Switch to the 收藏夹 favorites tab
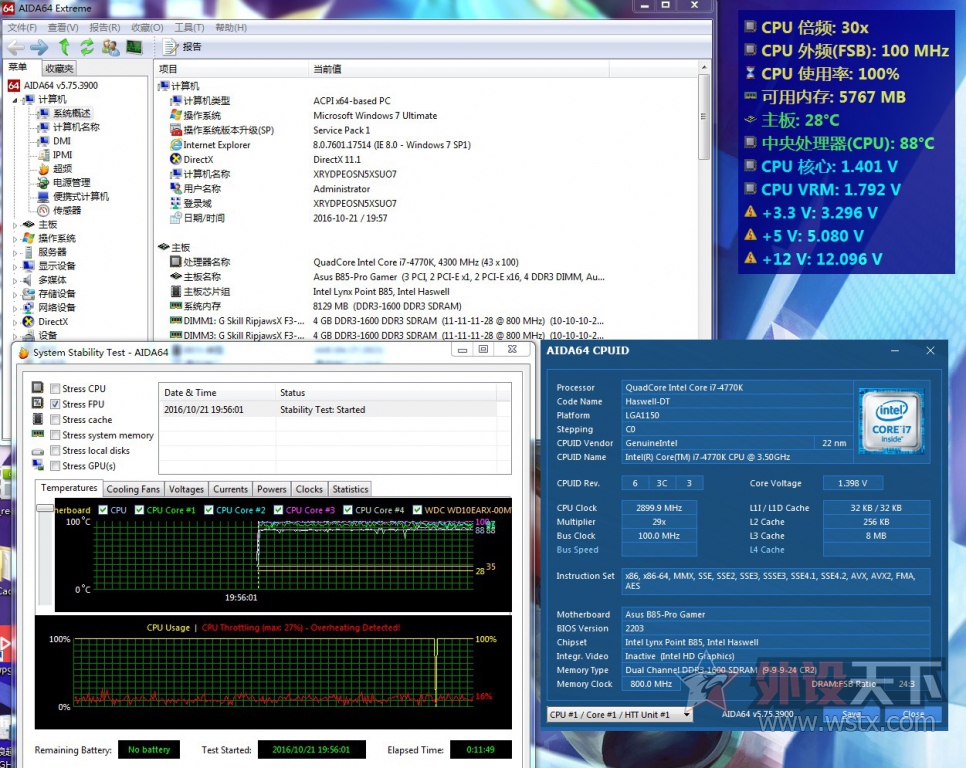The image size is (966, 768). point(59,68)
